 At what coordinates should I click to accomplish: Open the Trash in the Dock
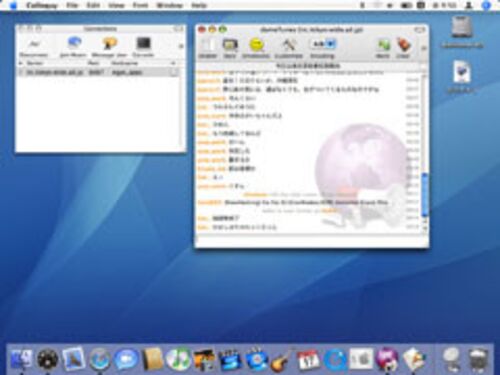pyautogui.click(x=479, y=359)
